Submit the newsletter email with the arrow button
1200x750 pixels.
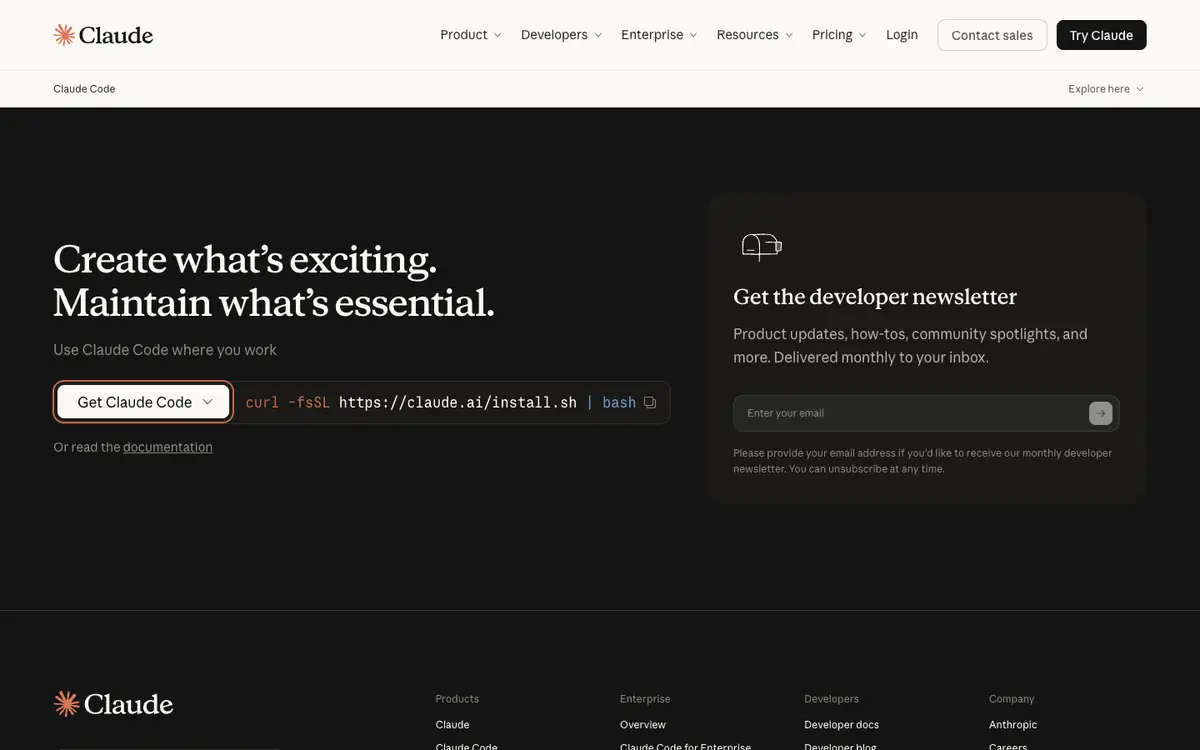(x=1100, y=413)
